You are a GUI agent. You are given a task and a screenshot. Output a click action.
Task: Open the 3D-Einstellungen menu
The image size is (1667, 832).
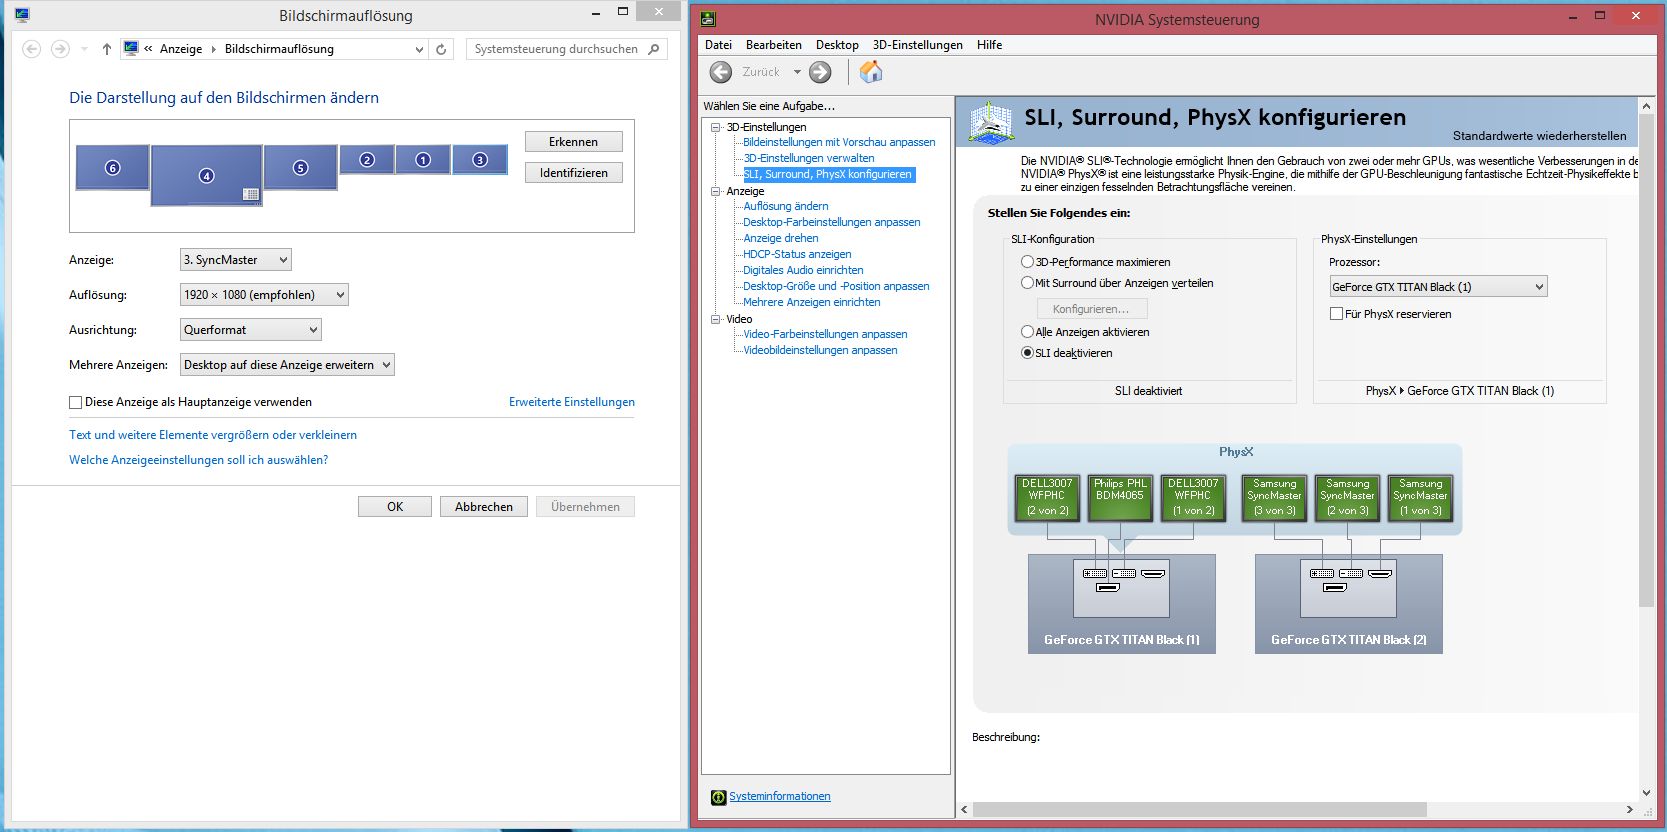tap(918, 45)
